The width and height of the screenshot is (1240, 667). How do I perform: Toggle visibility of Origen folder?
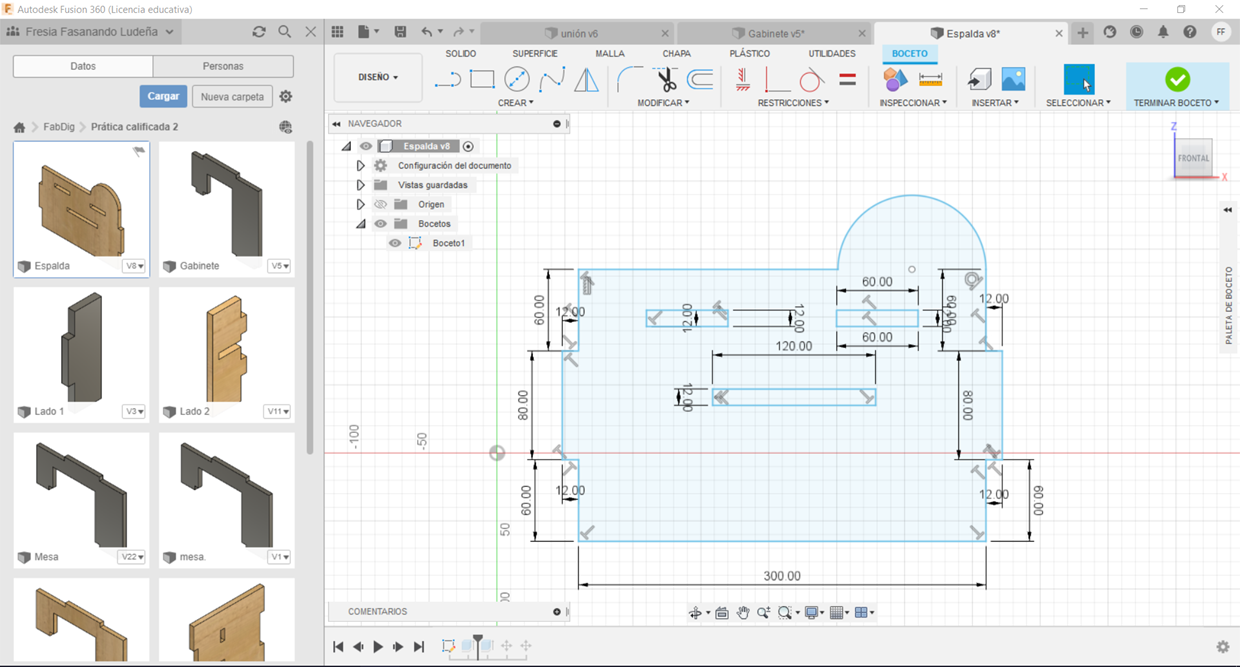point(380,205)
